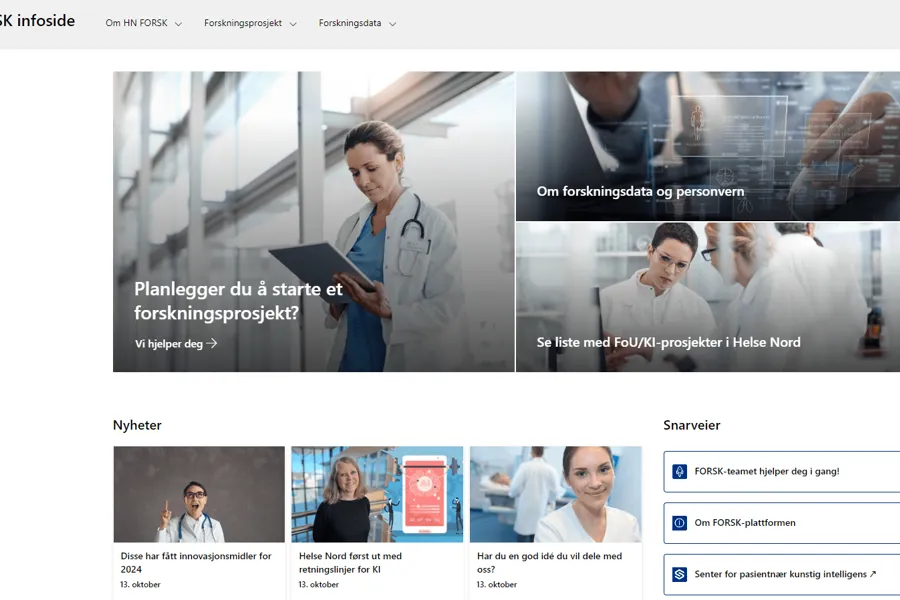Expand the Forskningsdata dropdown chevron
This screenshot has height=600, width=900.
point(392,24)
